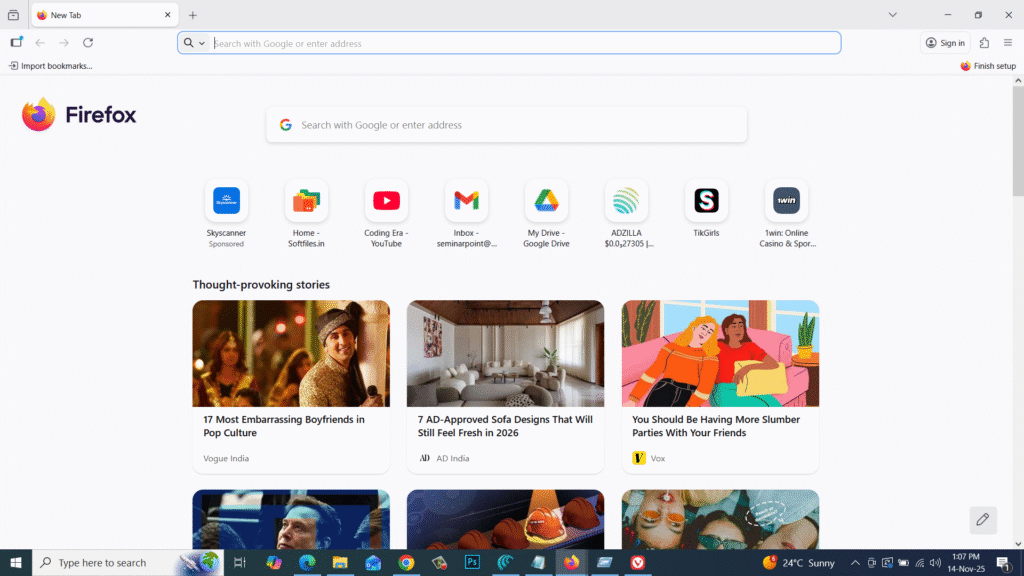Open the My Drive Google Drive shortcut
The width and height of the screenshot is (1024, 576).
(546, 200)
